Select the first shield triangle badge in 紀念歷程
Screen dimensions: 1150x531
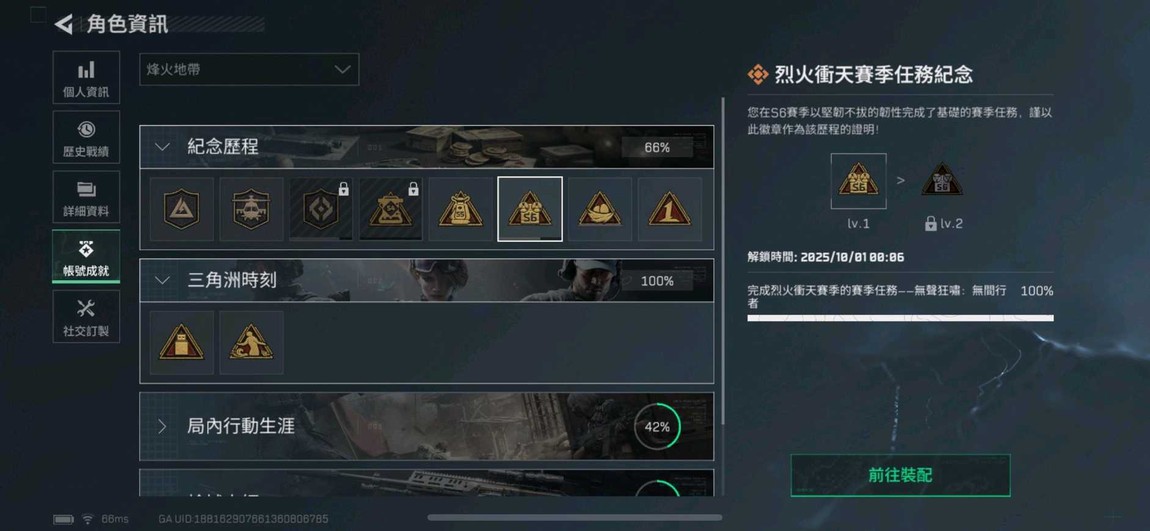pyautogui.click(x=182, y=209)
